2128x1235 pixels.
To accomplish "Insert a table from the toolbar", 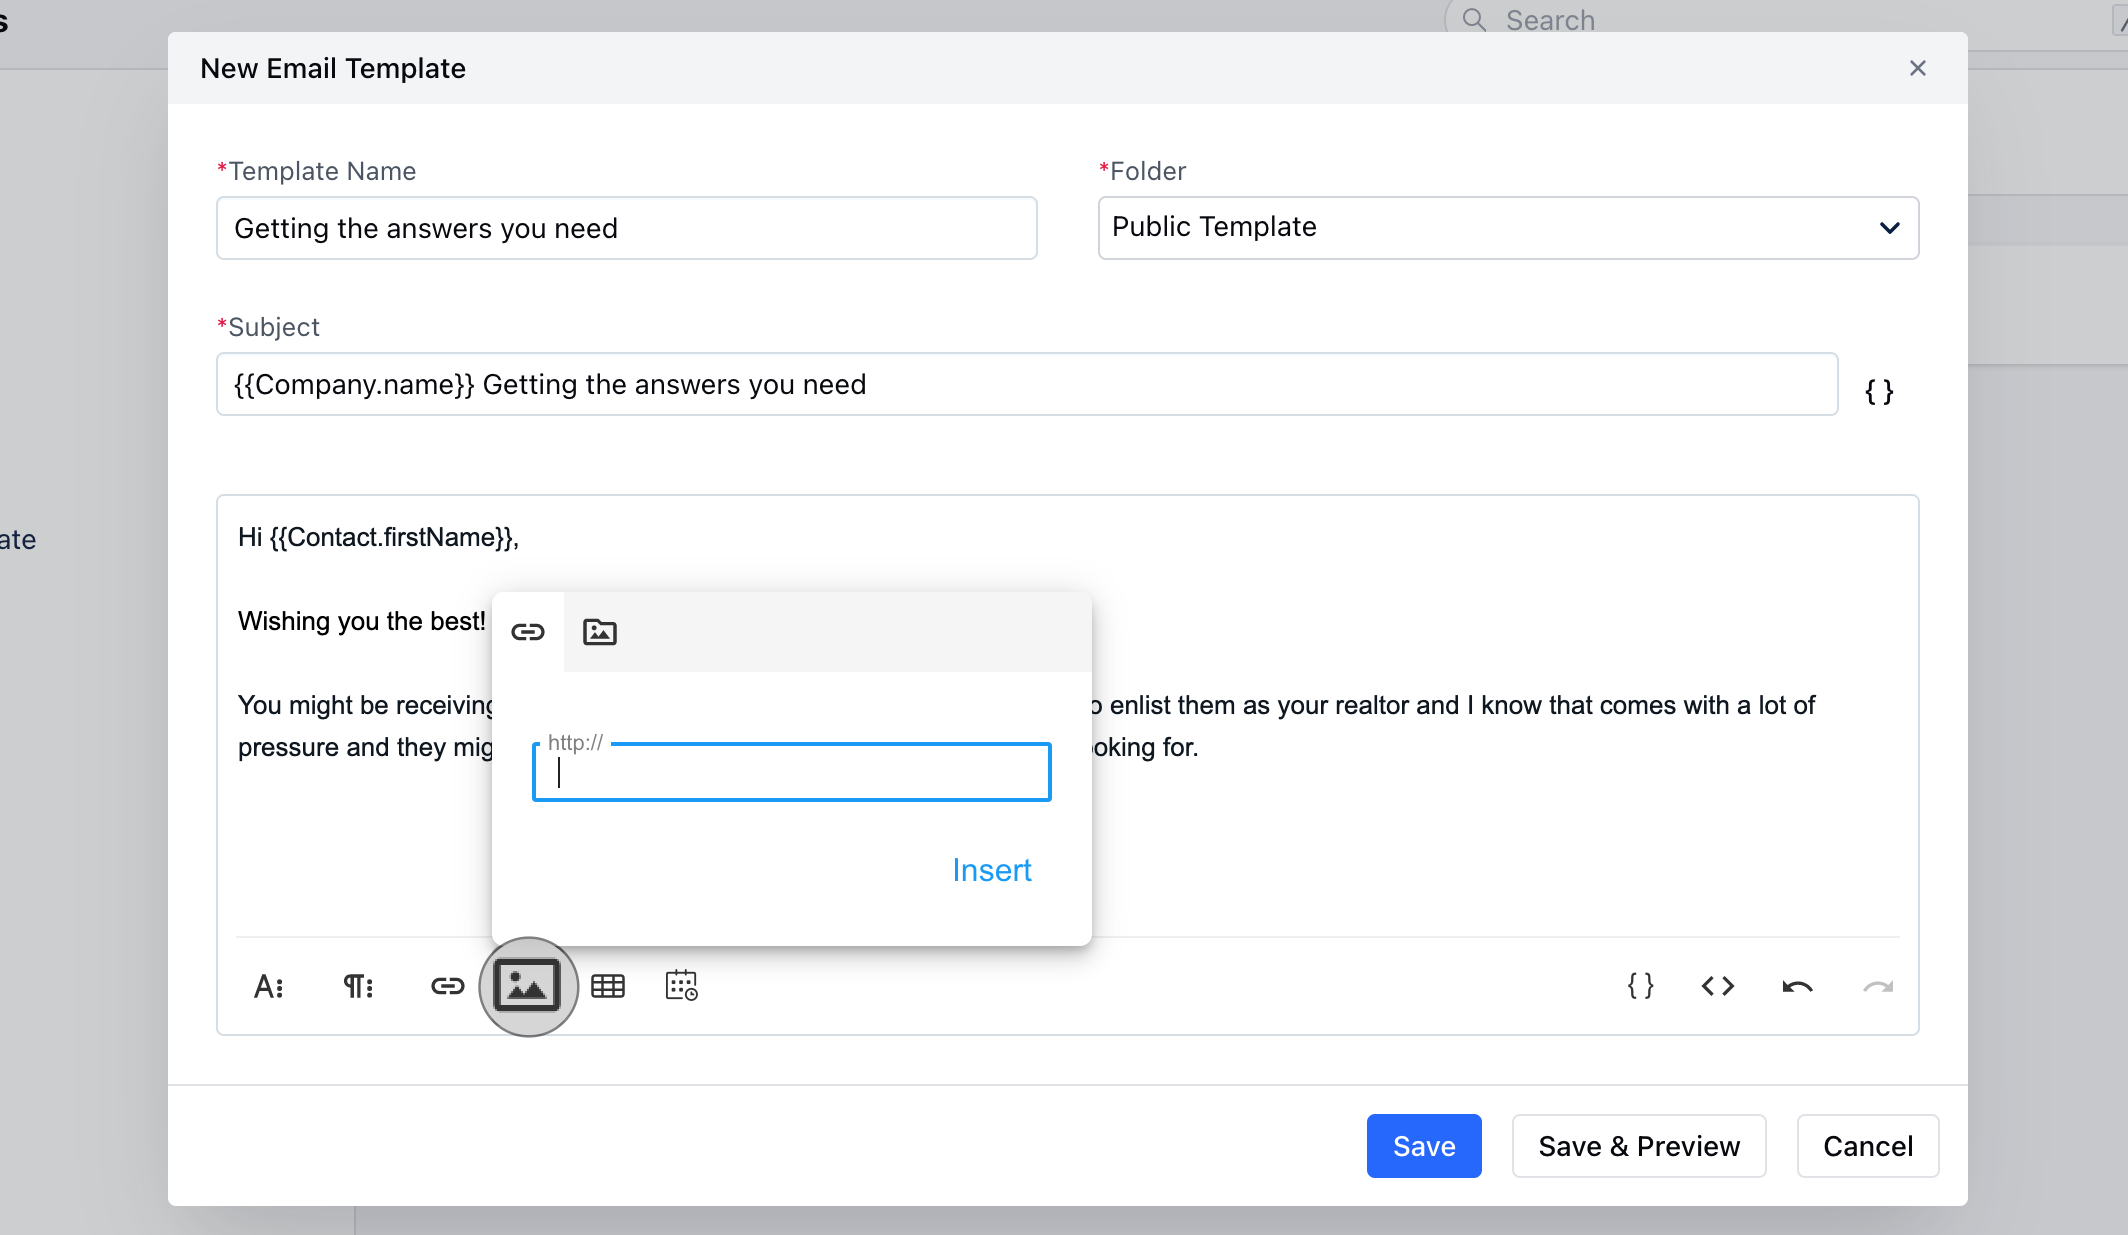I will click(608, 986).
